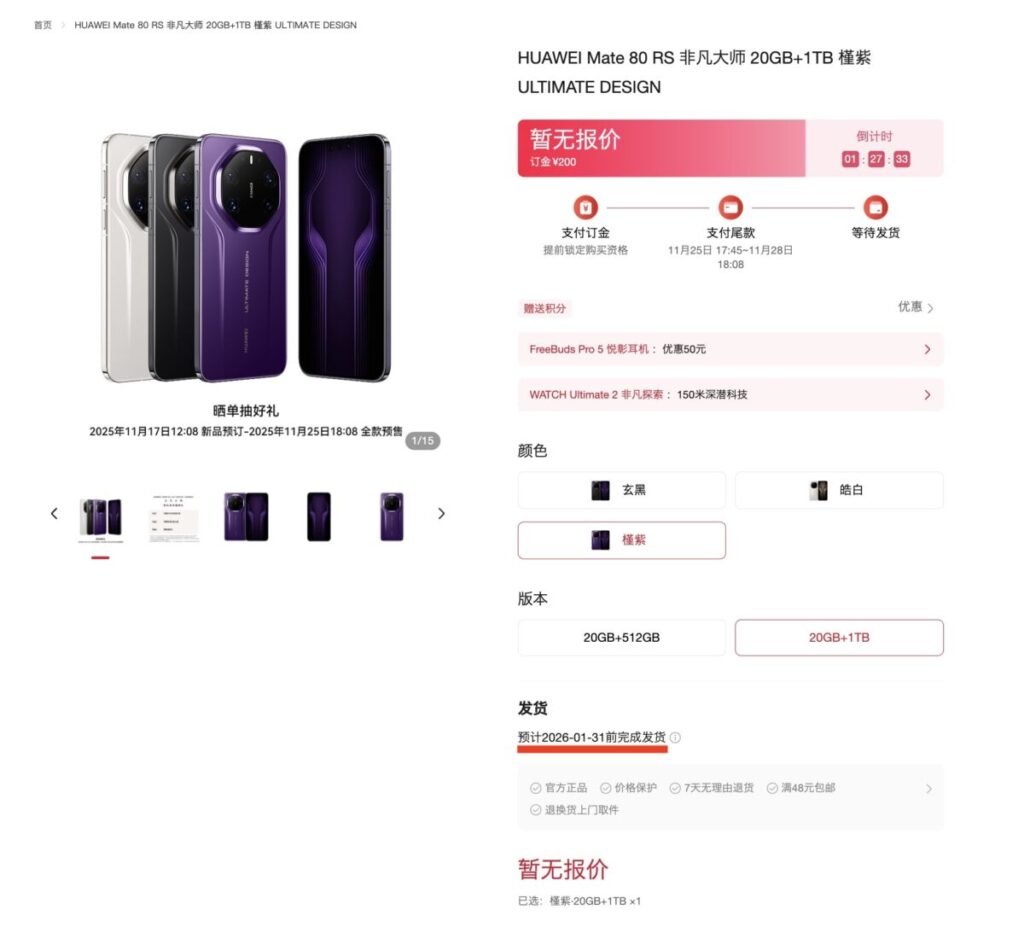Click the 等待发货 shipping step icon
Image resolution: width=1024 pixels, height=927 pixels.
[875, 208]
